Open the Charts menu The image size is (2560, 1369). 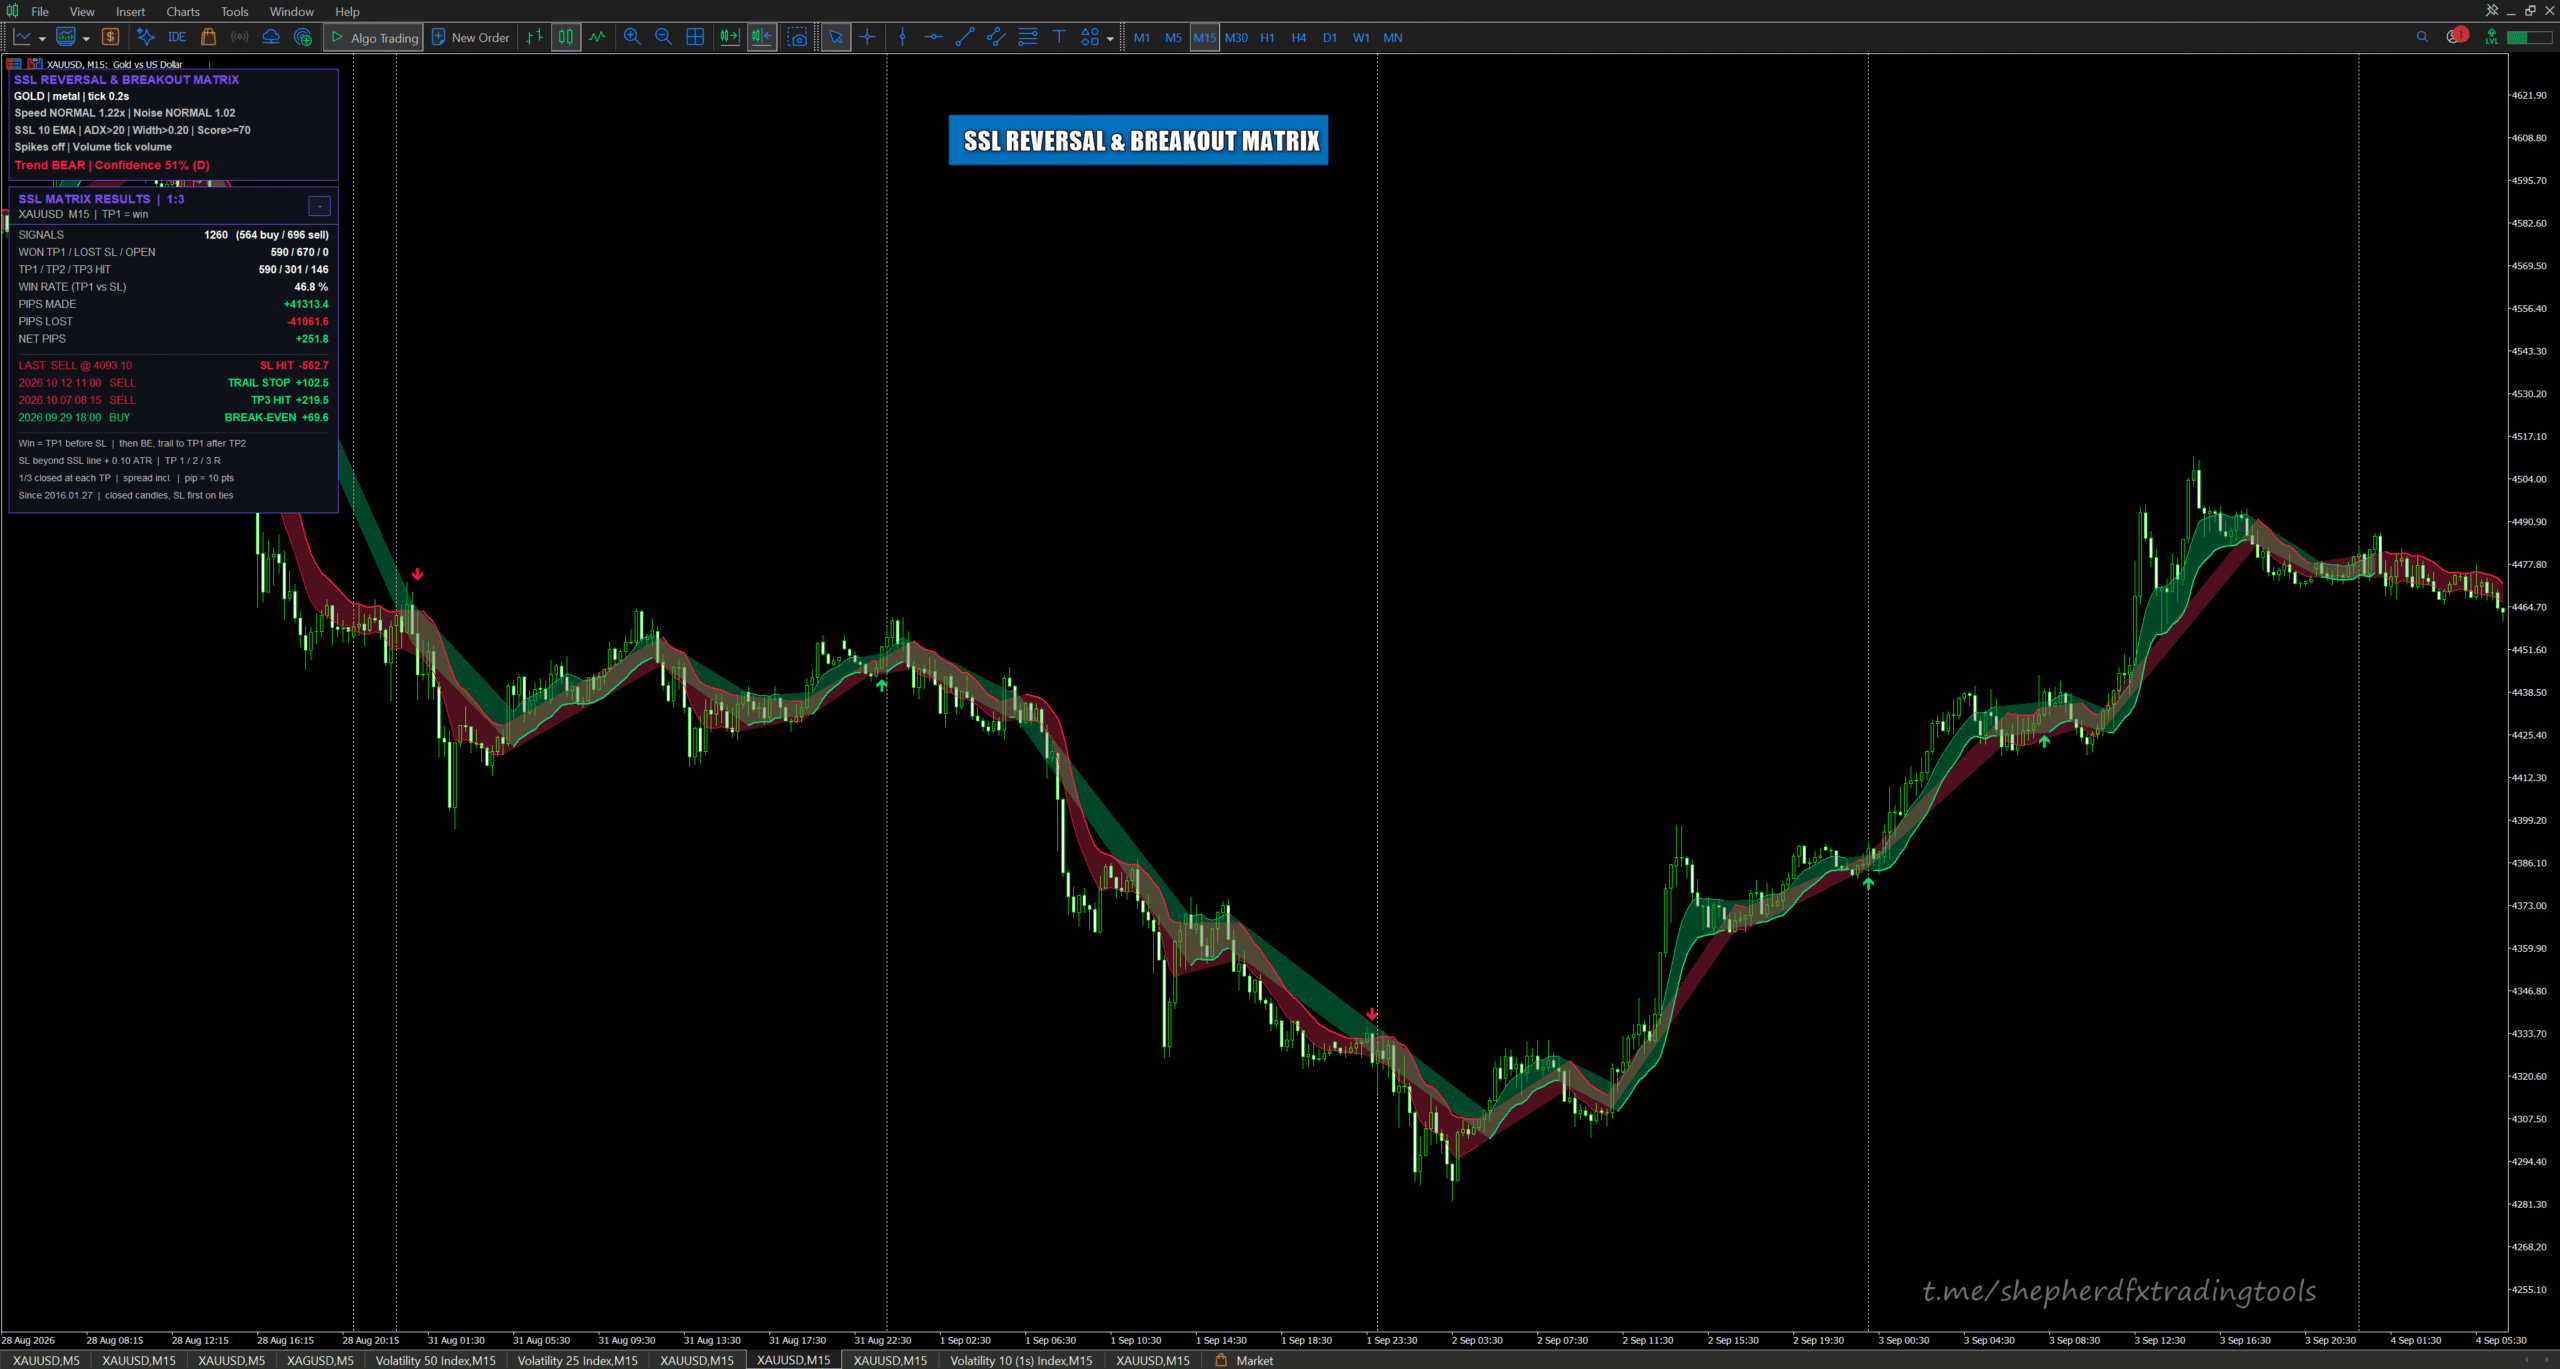[x=183, y=11]
